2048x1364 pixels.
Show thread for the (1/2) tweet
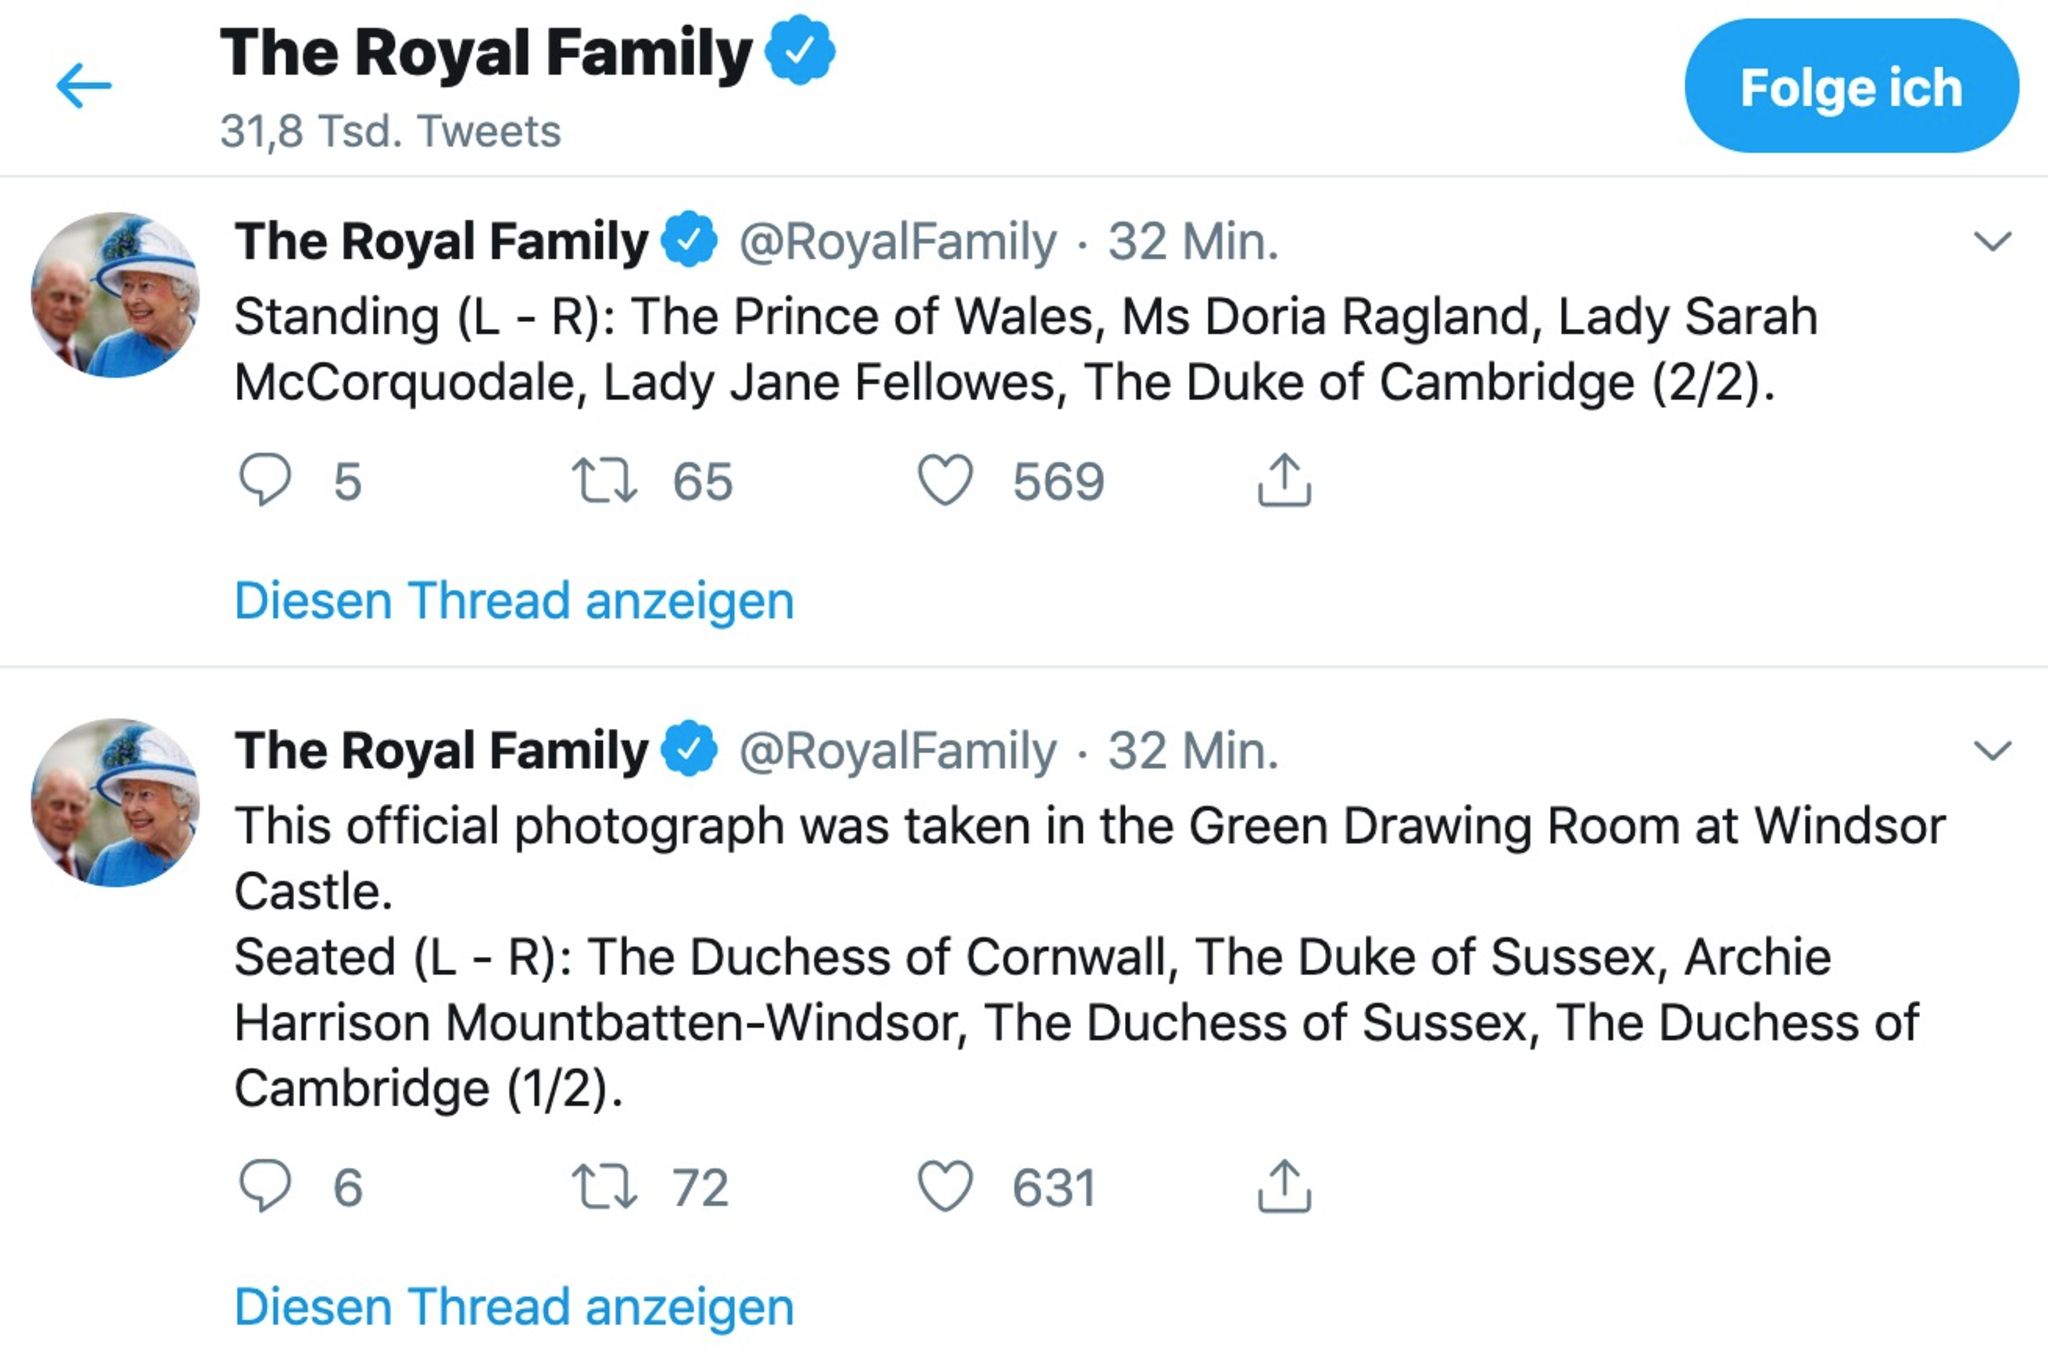(514, 1307)
